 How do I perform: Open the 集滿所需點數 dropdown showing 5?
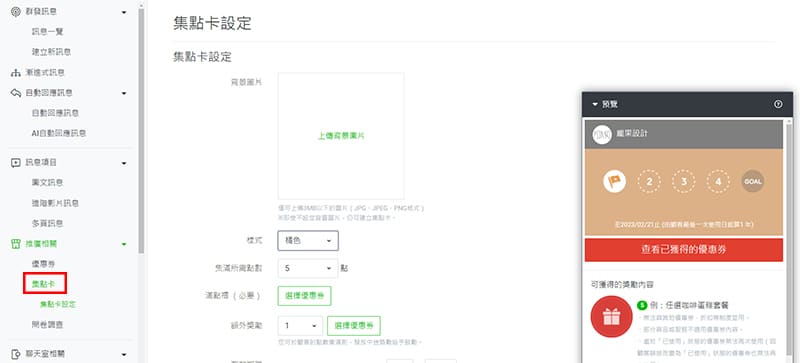point(308,268)
